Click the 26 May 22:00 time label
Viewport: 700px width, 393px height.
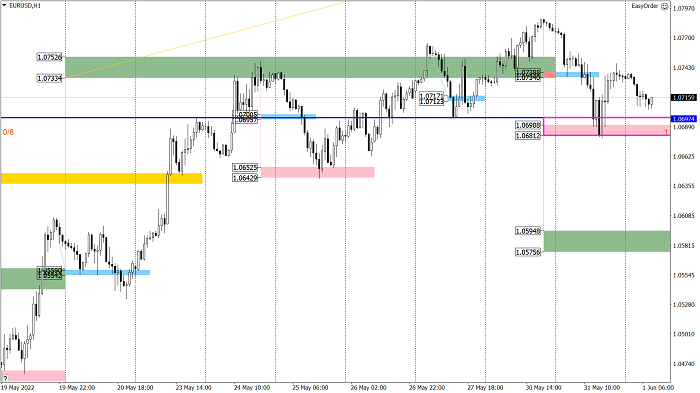tap(427, 388)
